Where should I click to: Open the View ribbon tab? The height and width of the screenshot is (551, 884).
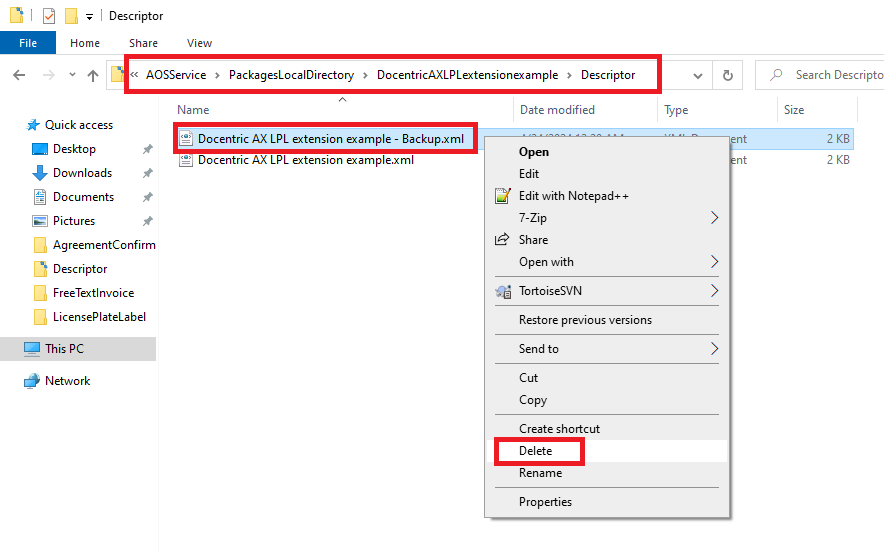199,43
